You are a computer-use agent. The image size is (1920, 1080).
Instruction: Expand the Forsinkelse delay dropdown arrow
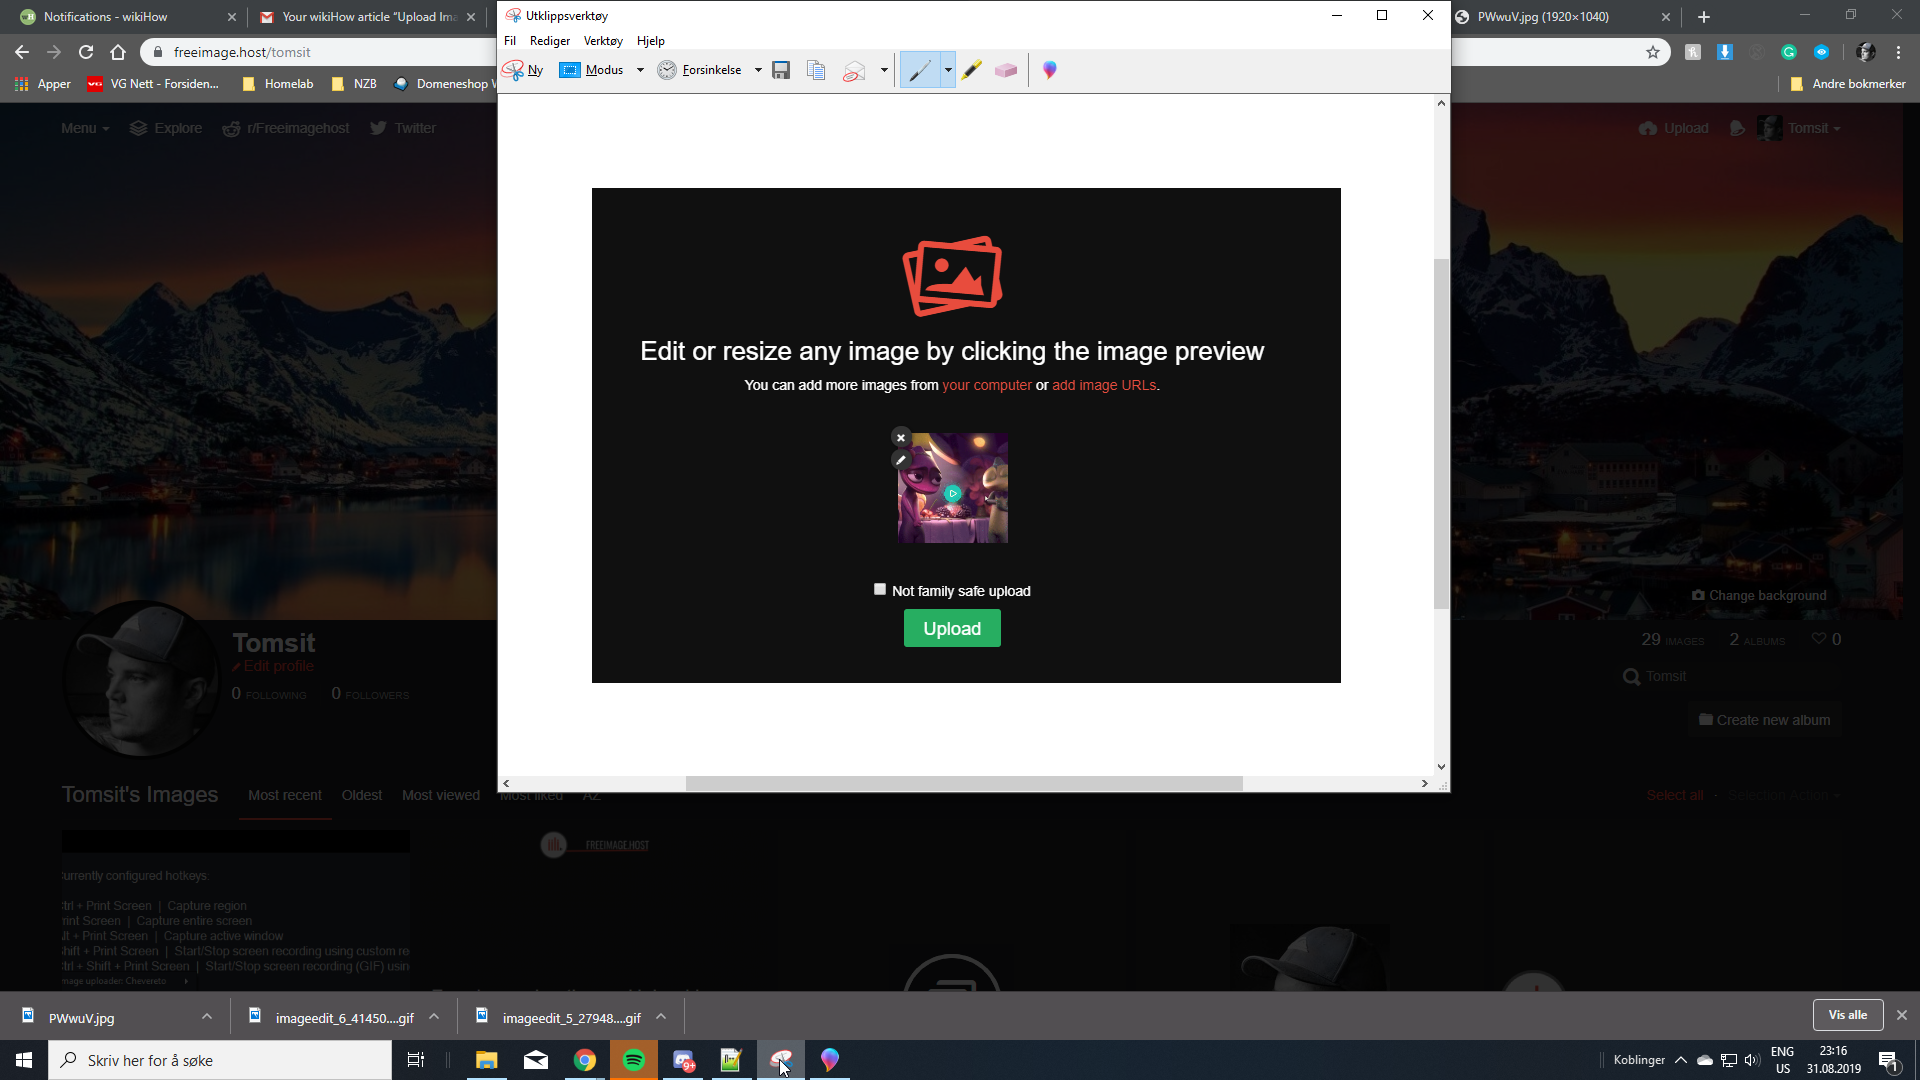(x=758, y=70)
